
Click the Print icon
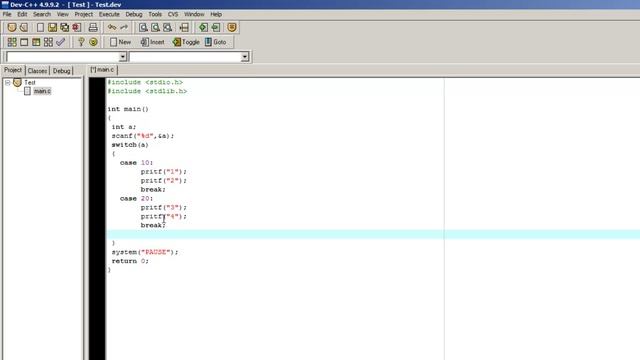[x=93, y=27]
